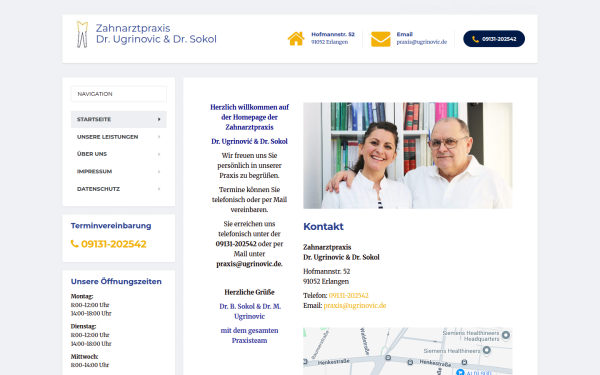Expand Startseite menu arrow

159,119
